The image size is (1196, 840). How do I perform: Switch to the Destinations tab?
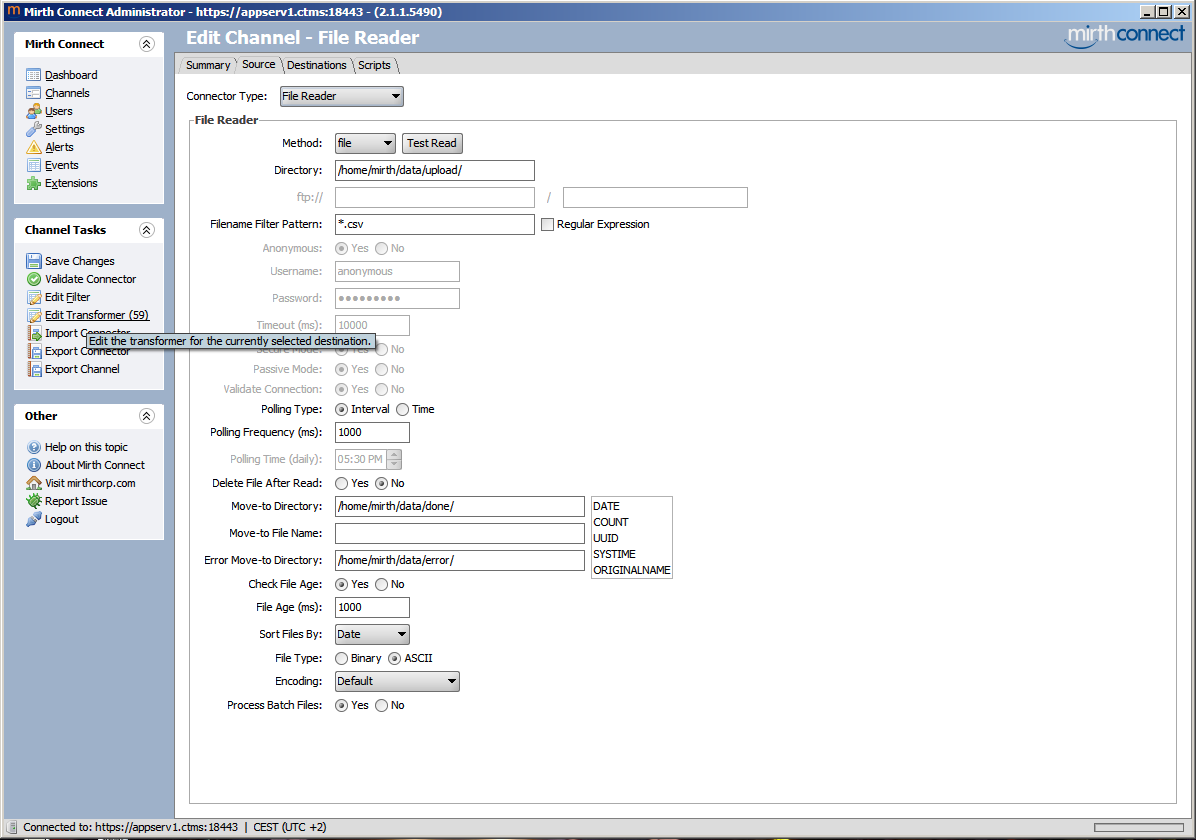coord(317,66)
